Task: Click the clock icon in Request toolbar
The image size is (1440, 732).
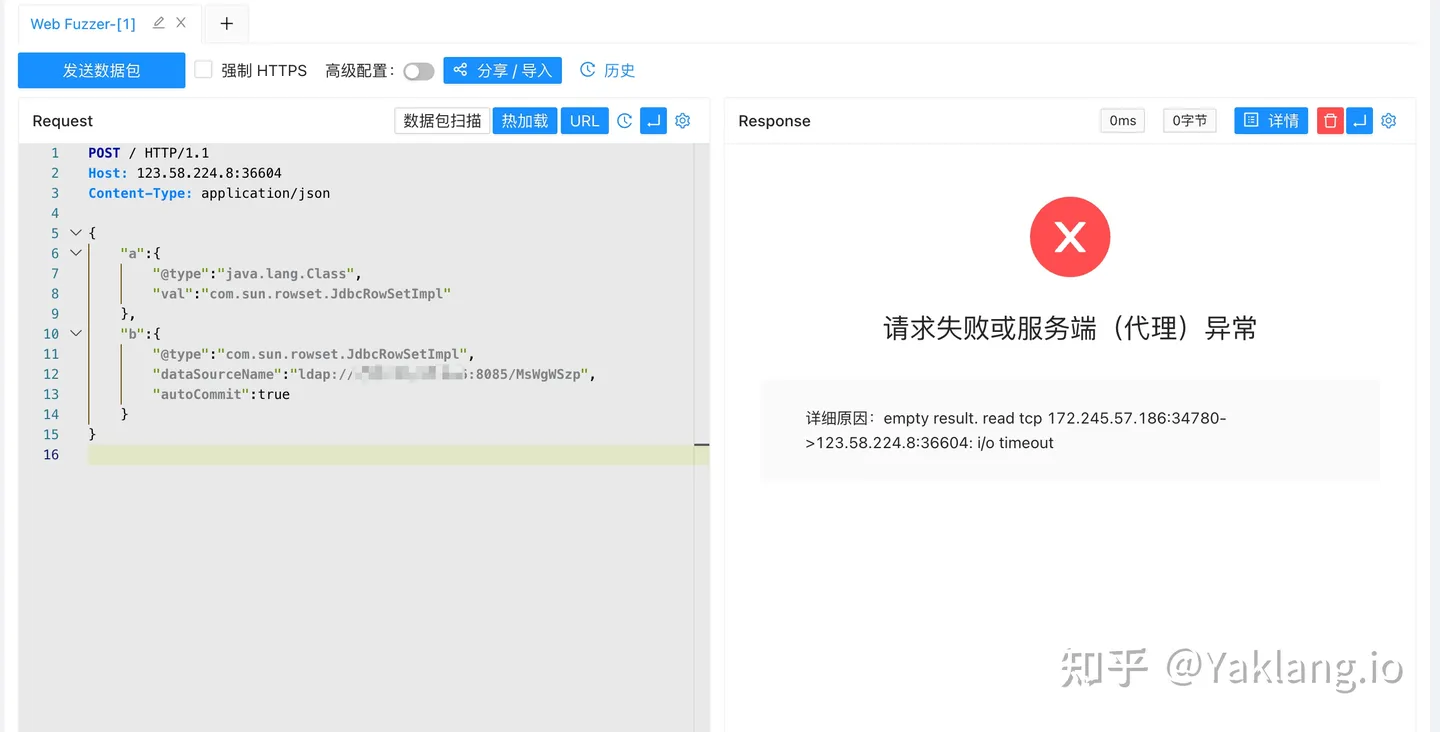Action: coord(625,121)
